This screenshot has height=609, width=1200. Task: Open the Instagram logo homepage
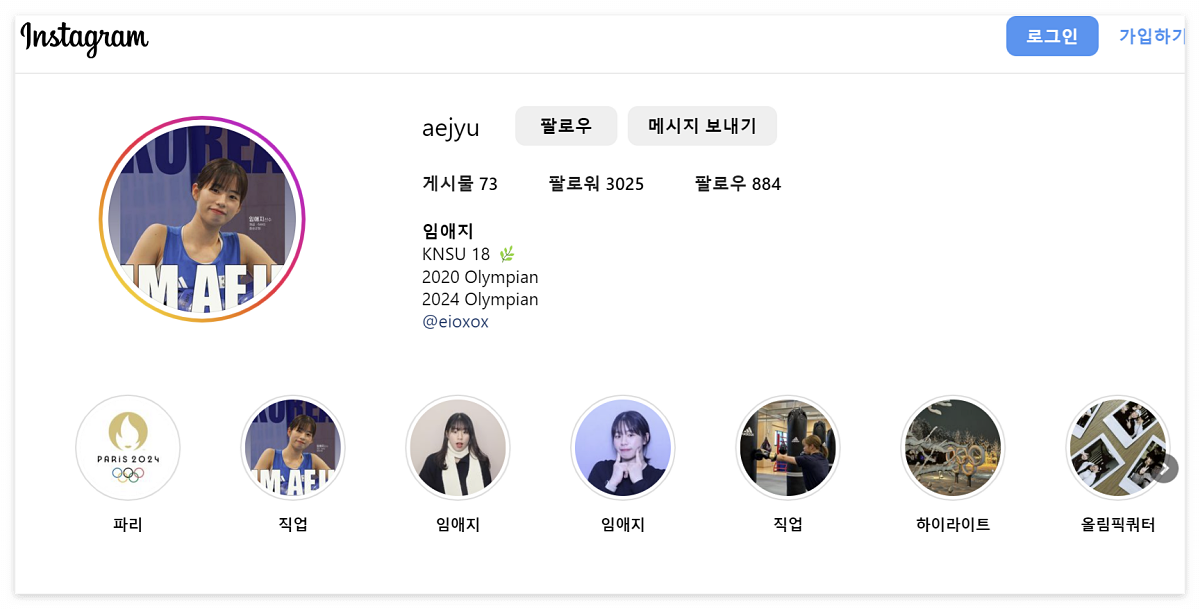(84, 37)
